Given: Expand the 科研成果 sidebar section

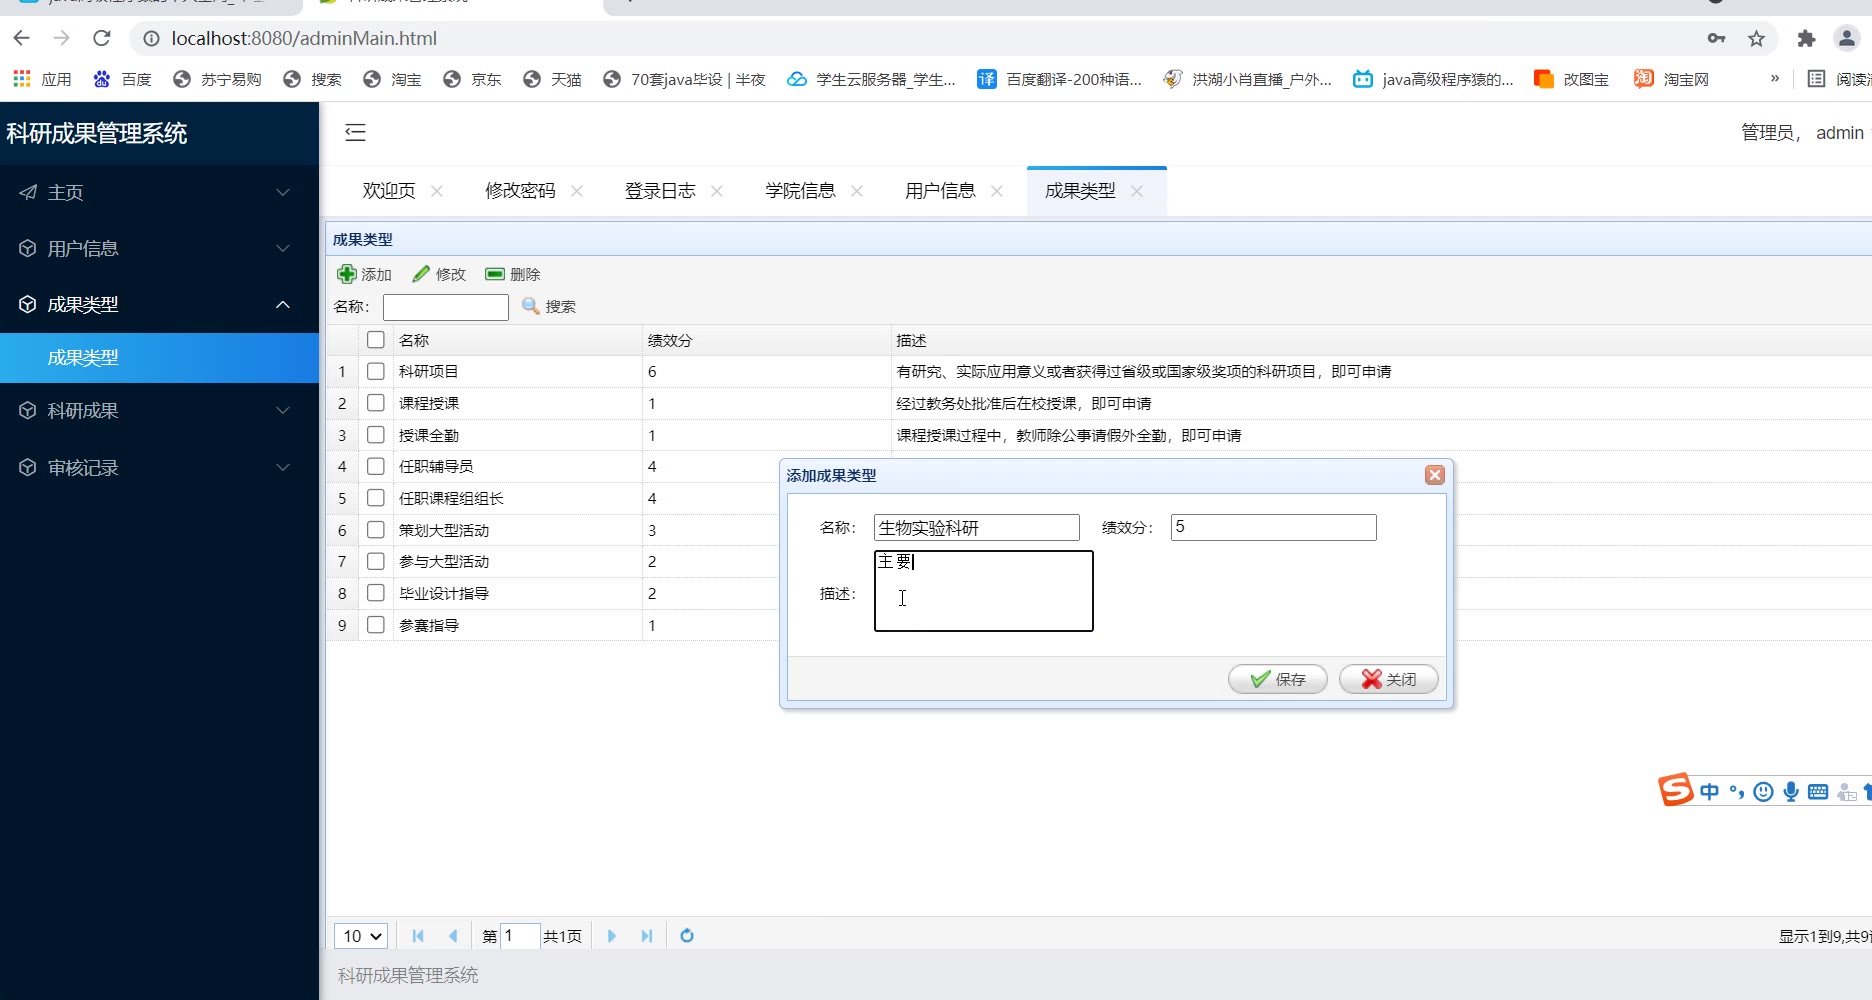Looking at the screenshot, I should [x=159, y=411].
